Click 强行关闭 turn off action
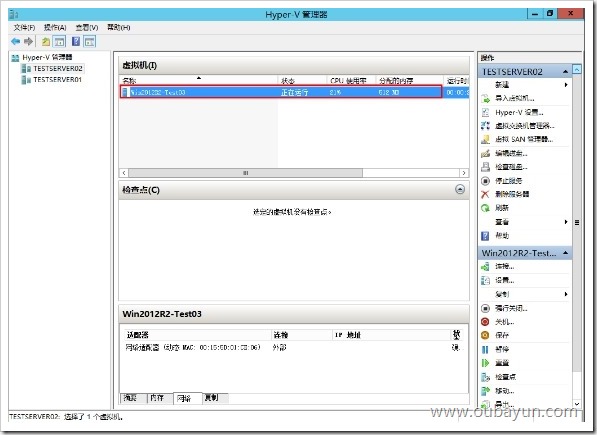Viewport: 597px width, 435px height. [x=511, y=308]
